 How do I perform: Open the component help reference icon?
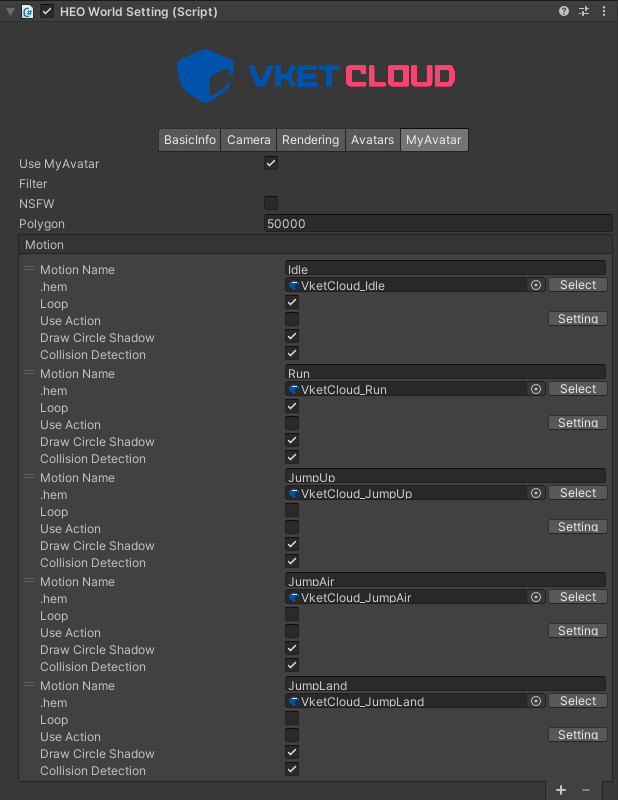click(x=564, y=11)
